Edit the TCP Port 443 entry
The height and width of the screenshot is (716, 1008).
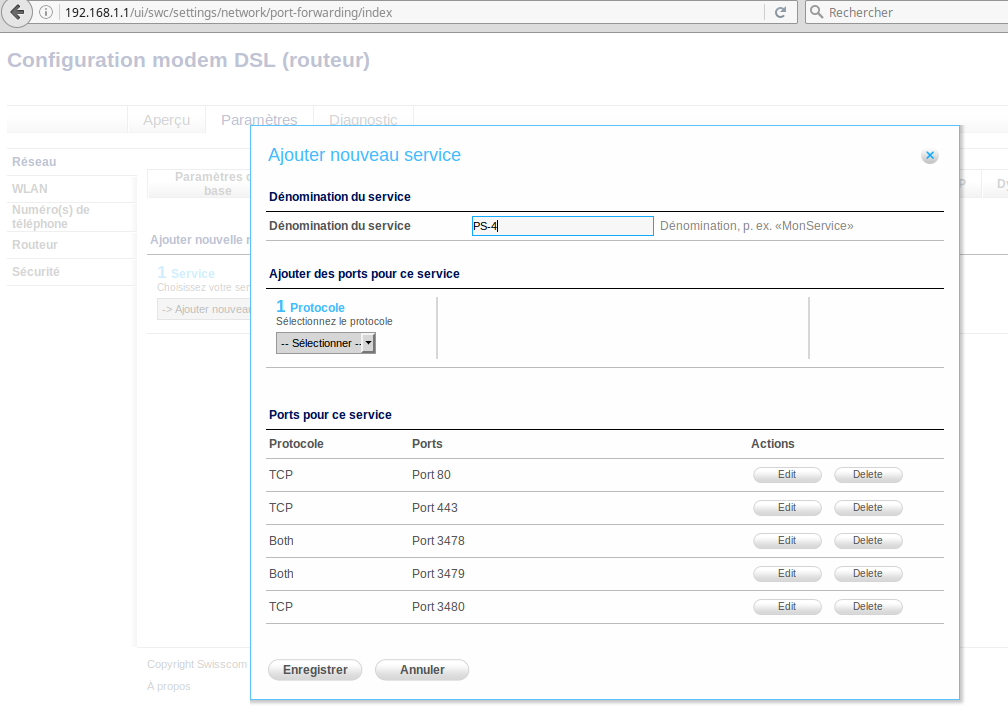(x=787, y=508)
